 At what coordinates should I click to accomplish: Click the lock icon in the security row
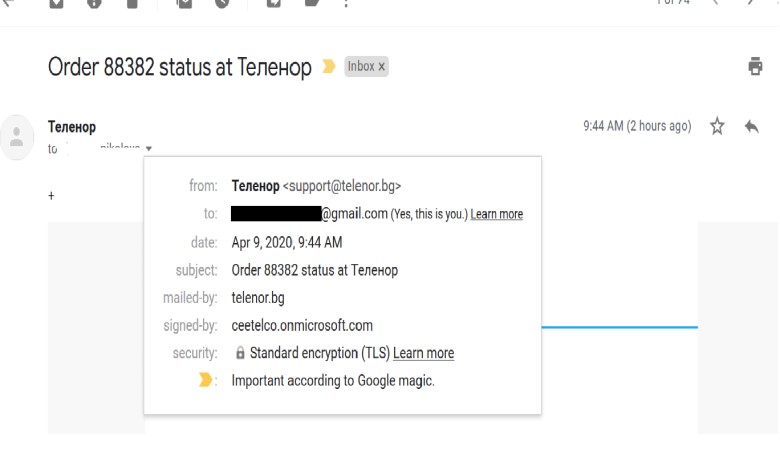(x=240, y=353)
